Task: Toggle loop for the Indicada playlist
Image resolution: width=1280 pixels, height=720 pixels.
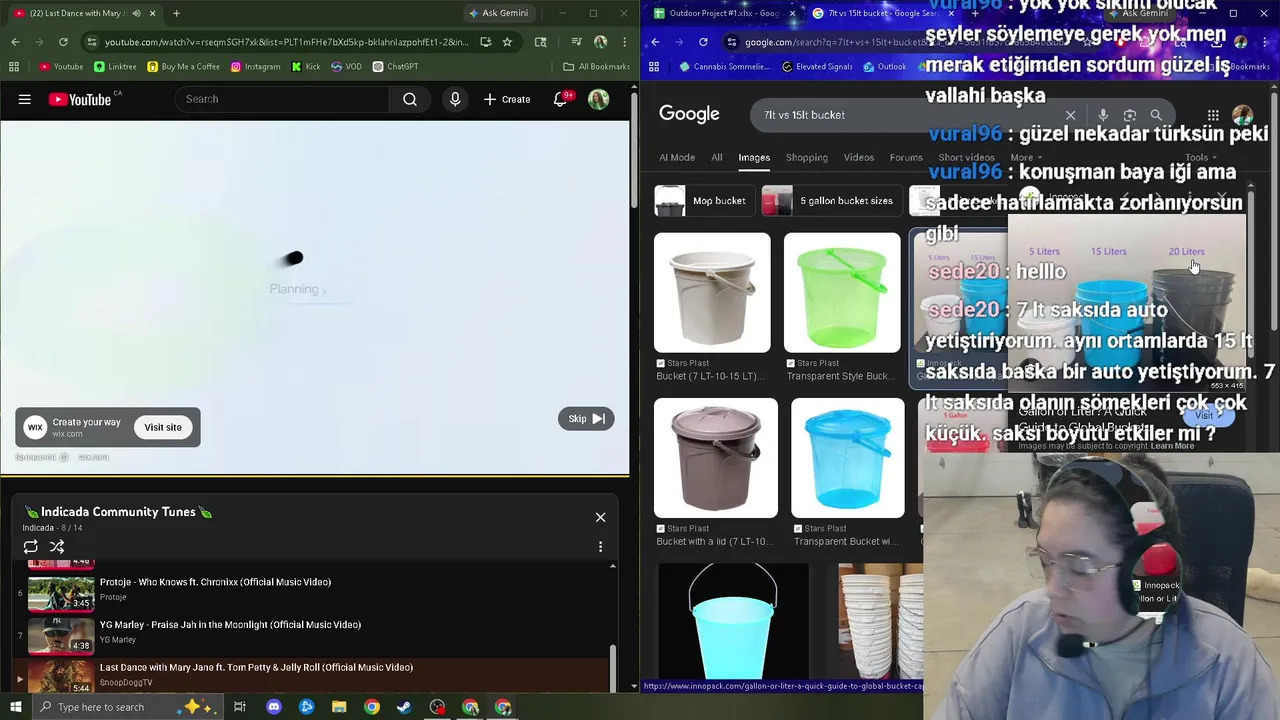Action: [31, 547]
